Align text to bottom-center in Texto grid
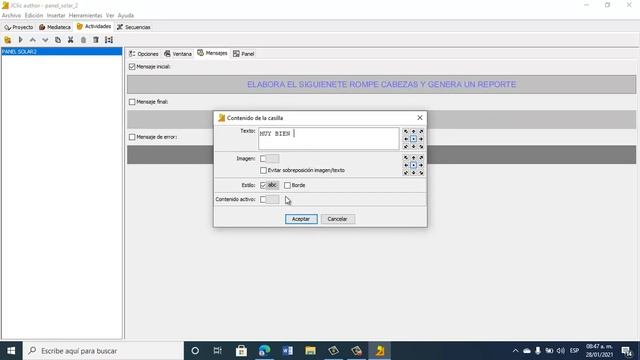The image size is (640, 360). click(413, 147)
